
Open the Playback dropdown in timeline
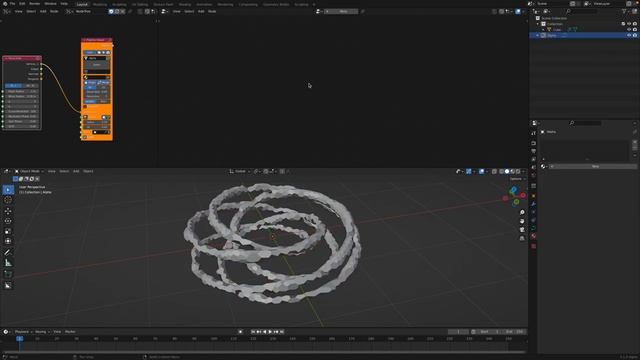24,332
